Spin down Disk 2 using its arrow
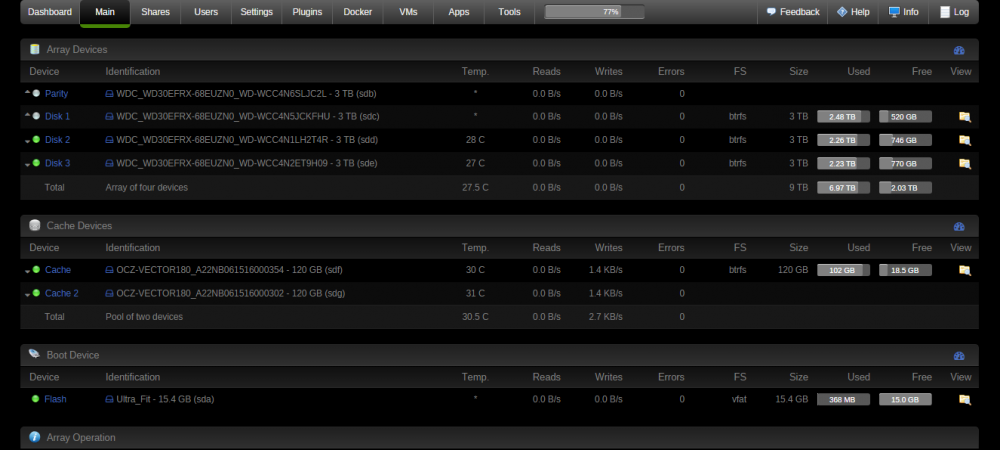The image size is (1000, 450). click(x=27, y=141)
